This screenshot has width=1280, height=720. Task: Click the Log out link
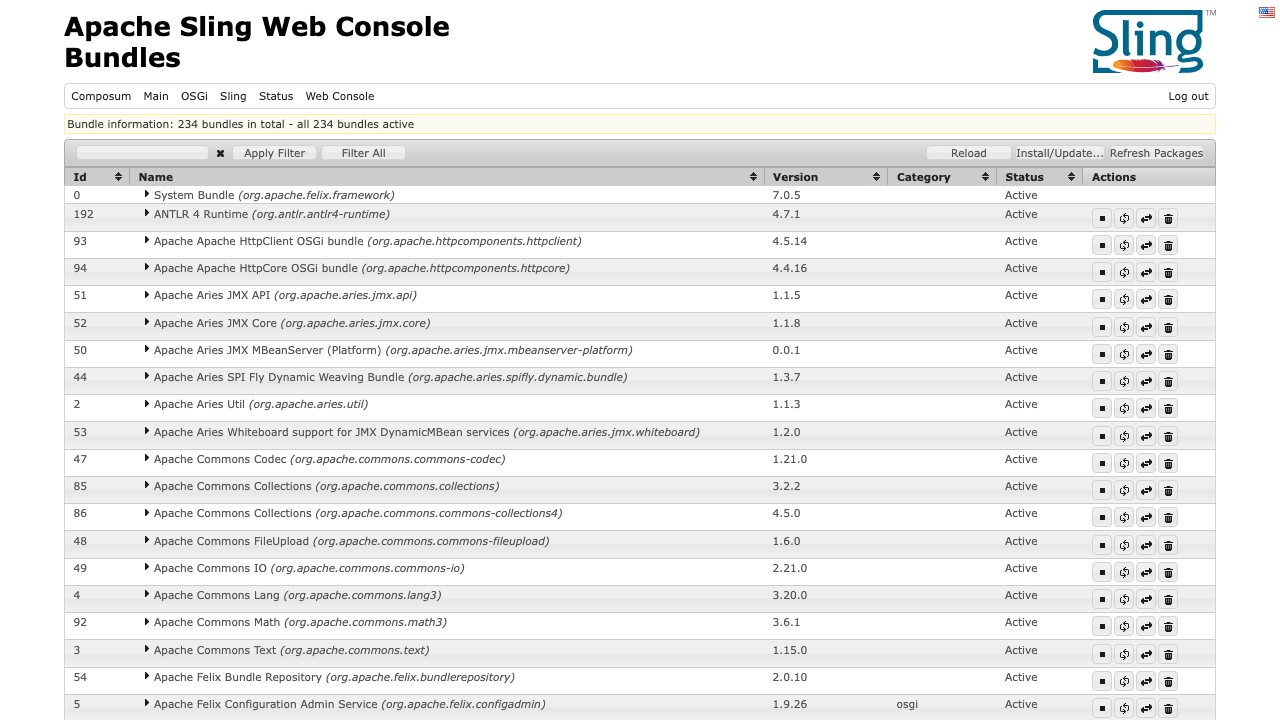click(x=1188, y=96)
